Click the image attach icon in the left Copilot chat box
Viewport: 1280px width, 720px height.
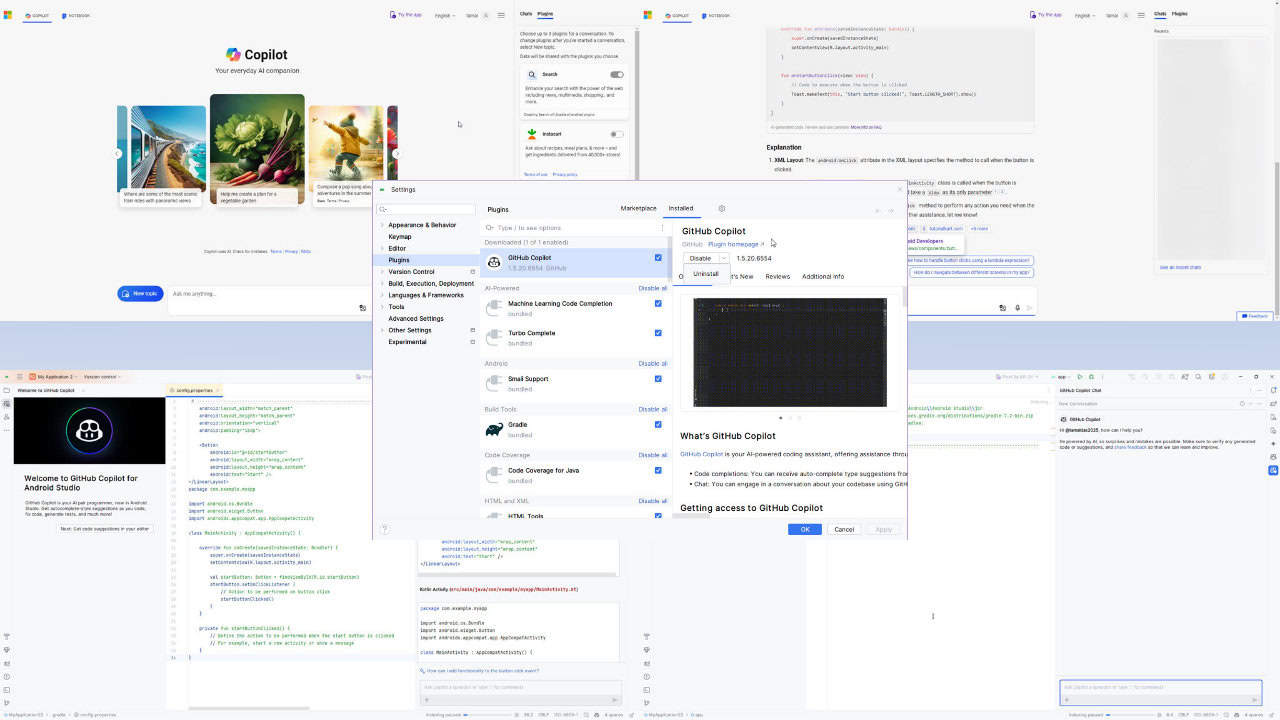363,308
